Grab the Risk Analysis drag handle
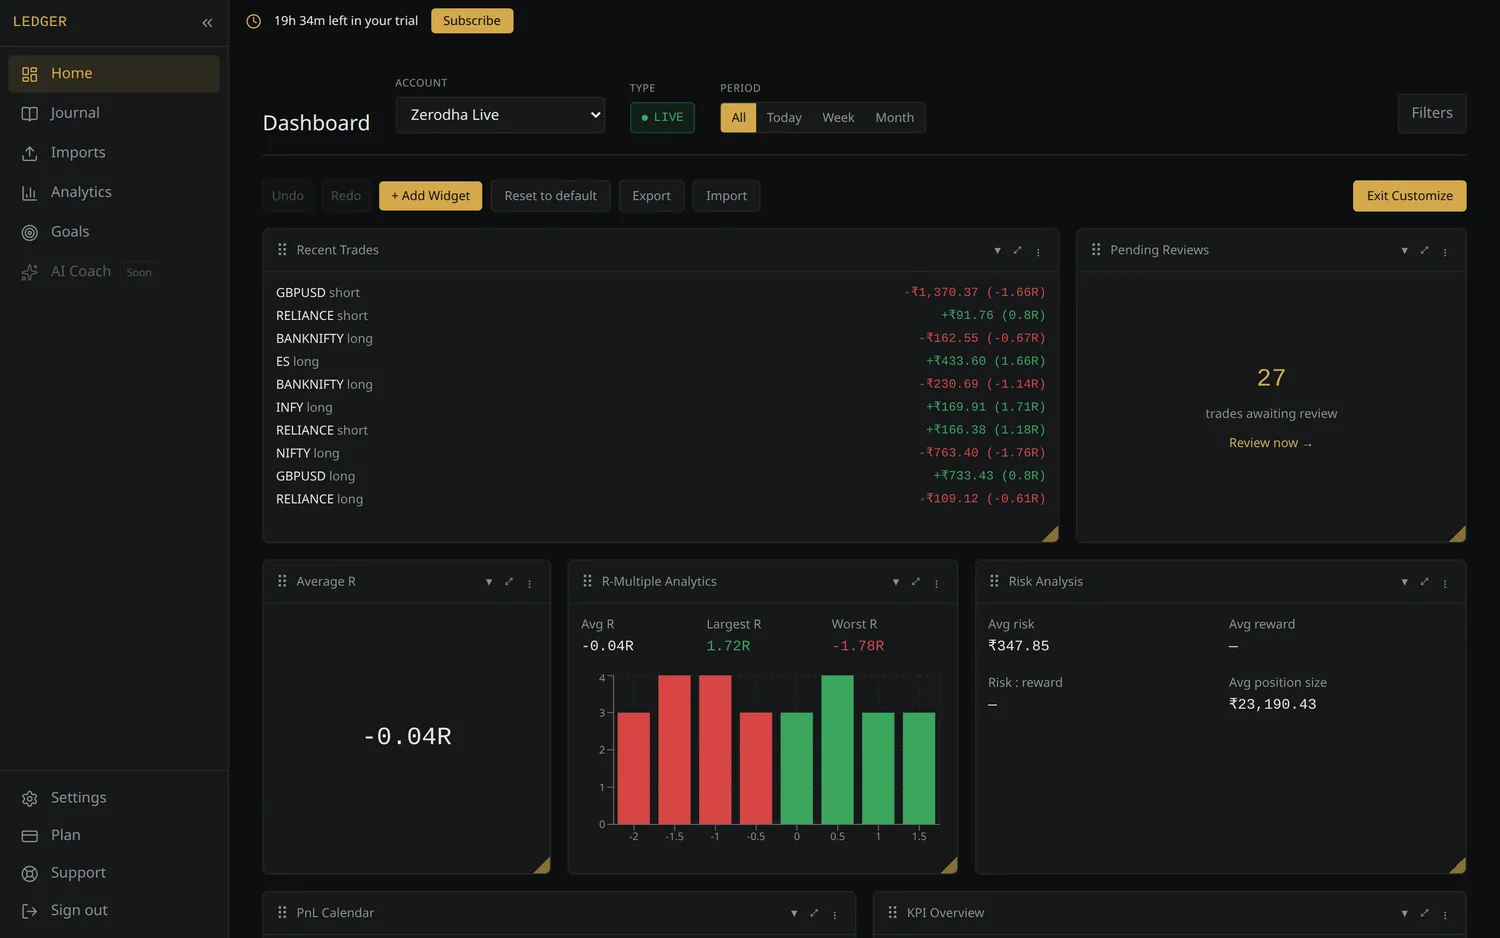 (994, 581)
